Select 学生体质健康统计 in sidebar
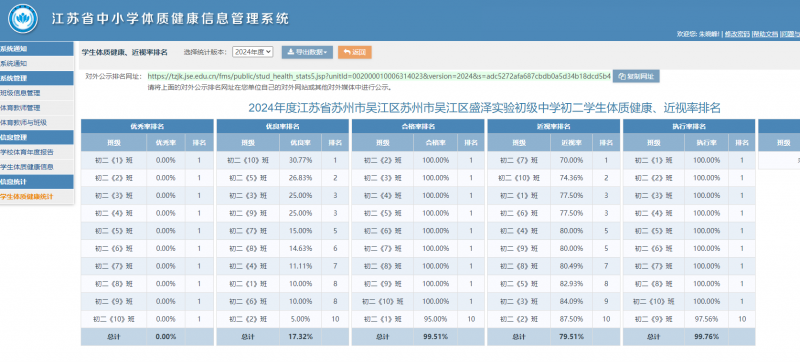 [37, 196]
